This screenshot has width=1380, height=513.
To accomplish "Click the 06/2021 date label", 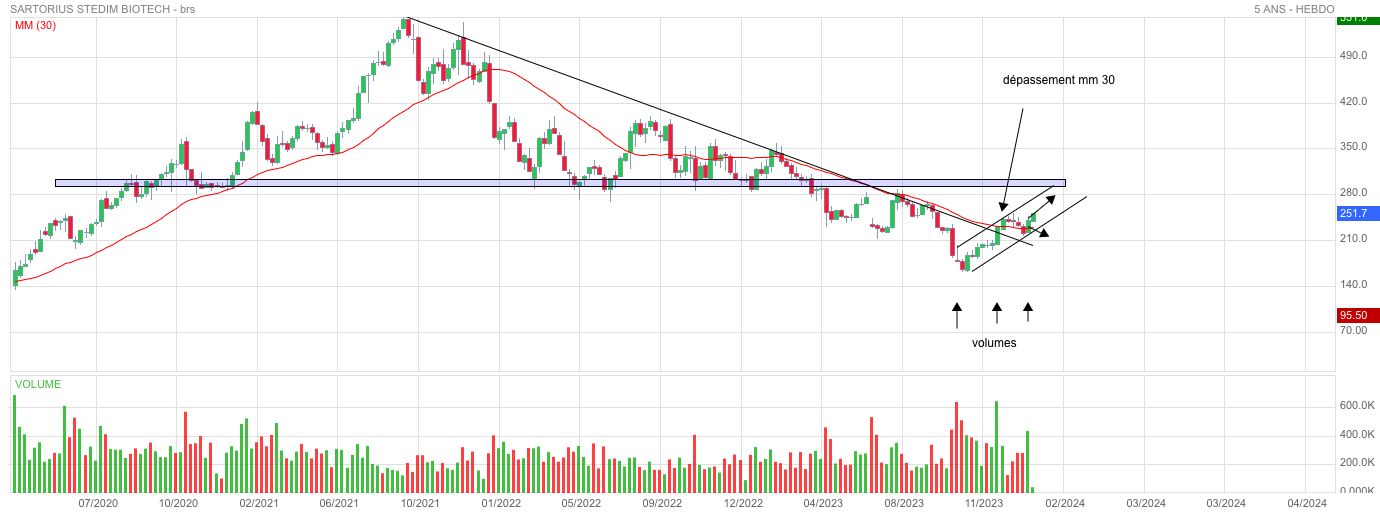I will (x=340, y=503).
